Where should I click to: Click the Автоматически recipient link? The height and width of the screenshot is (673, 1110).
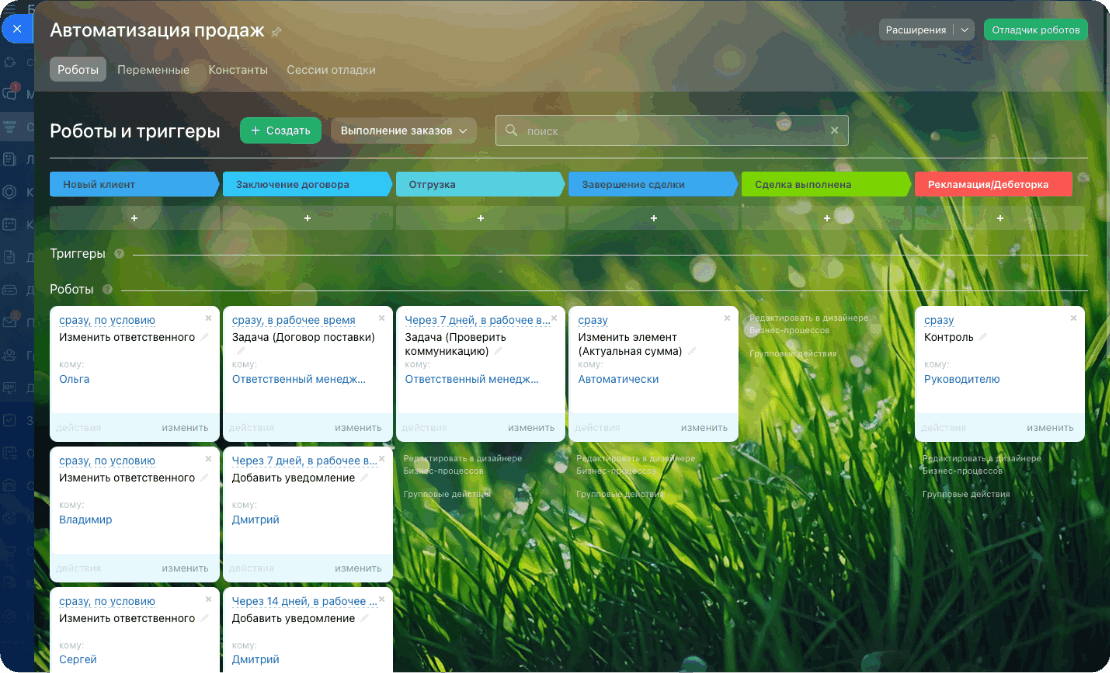pyautogui.click(x=618, y=379)
